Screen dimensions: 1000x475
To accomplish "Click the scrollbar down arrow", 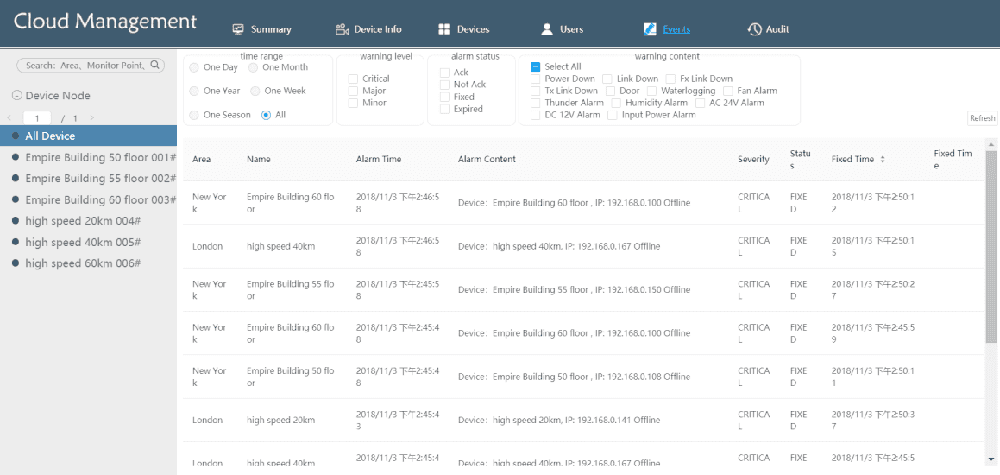I will tap(991, 459).
